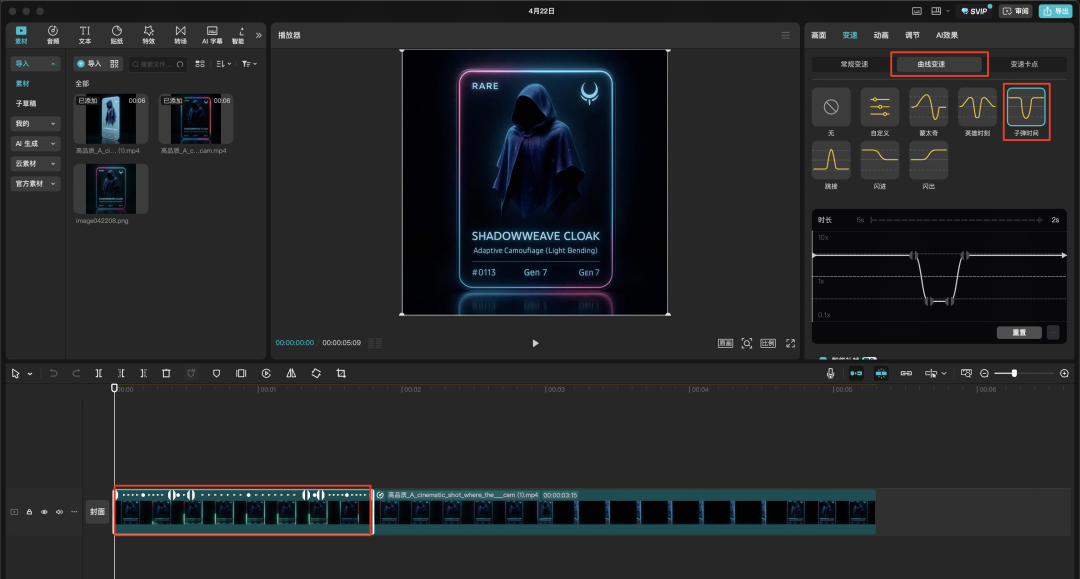
Task: Click the split clip tool in timeline toolbar
Action: coord(98,373)
